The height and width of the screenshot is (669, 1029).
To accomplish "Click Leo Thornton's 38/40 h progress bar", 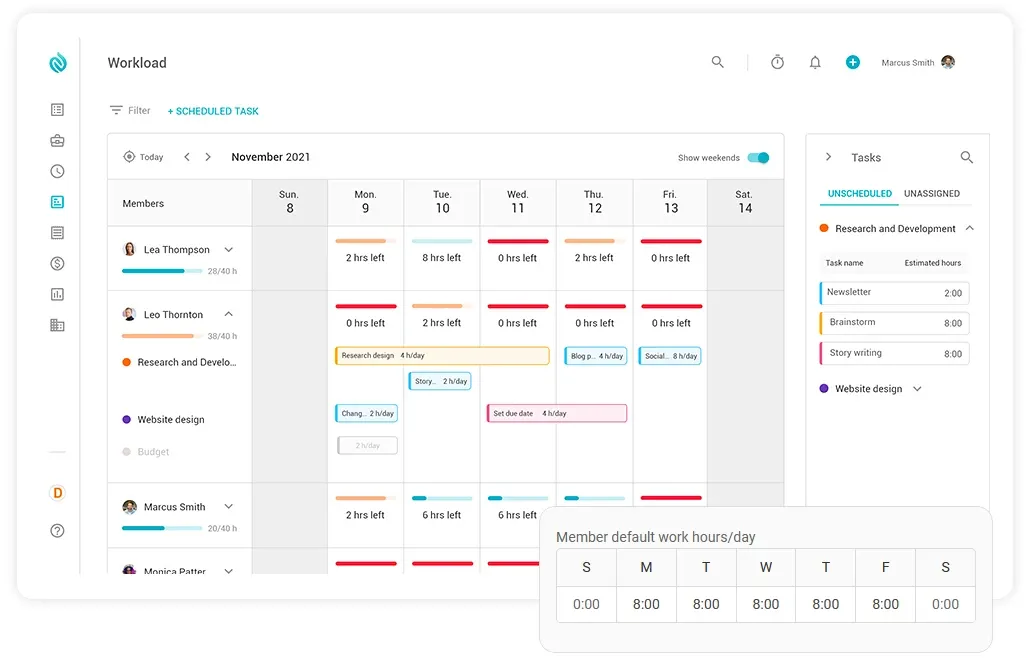I will point(162,335).
